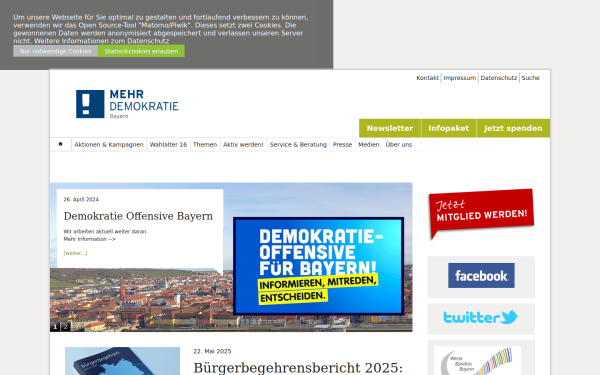This screenshot has height=375, width=600.
Task: Click the Jetzt Mitglied werden banner
Action: pyautogui.click(x=481, y=214)
